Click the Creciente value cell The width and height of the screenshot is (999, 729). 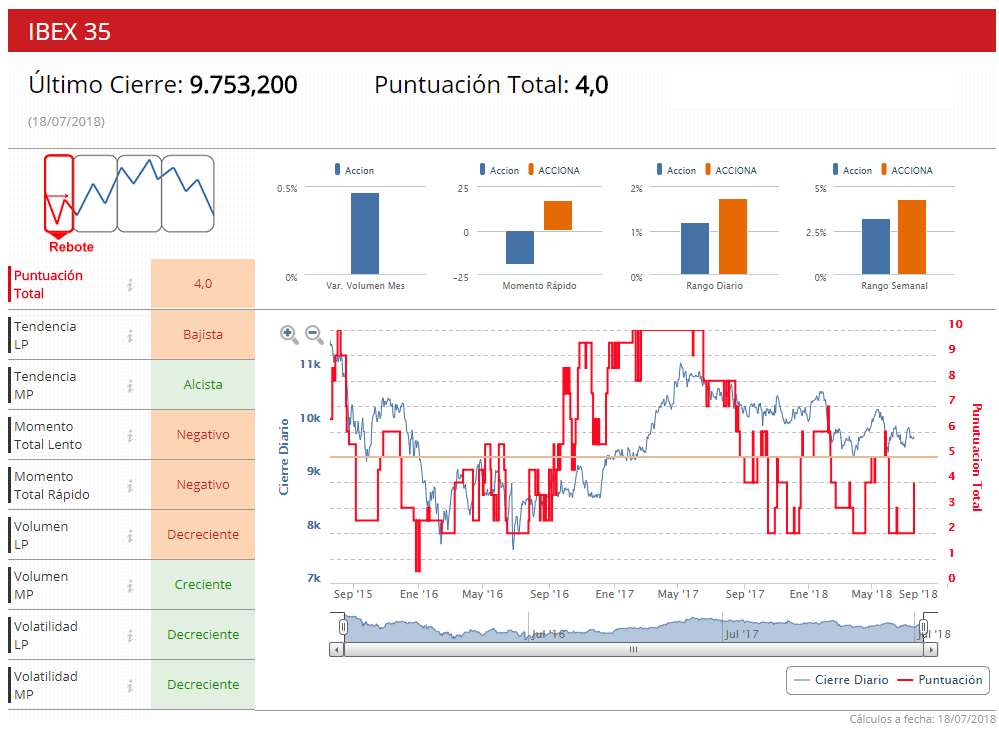pos(203,585)
